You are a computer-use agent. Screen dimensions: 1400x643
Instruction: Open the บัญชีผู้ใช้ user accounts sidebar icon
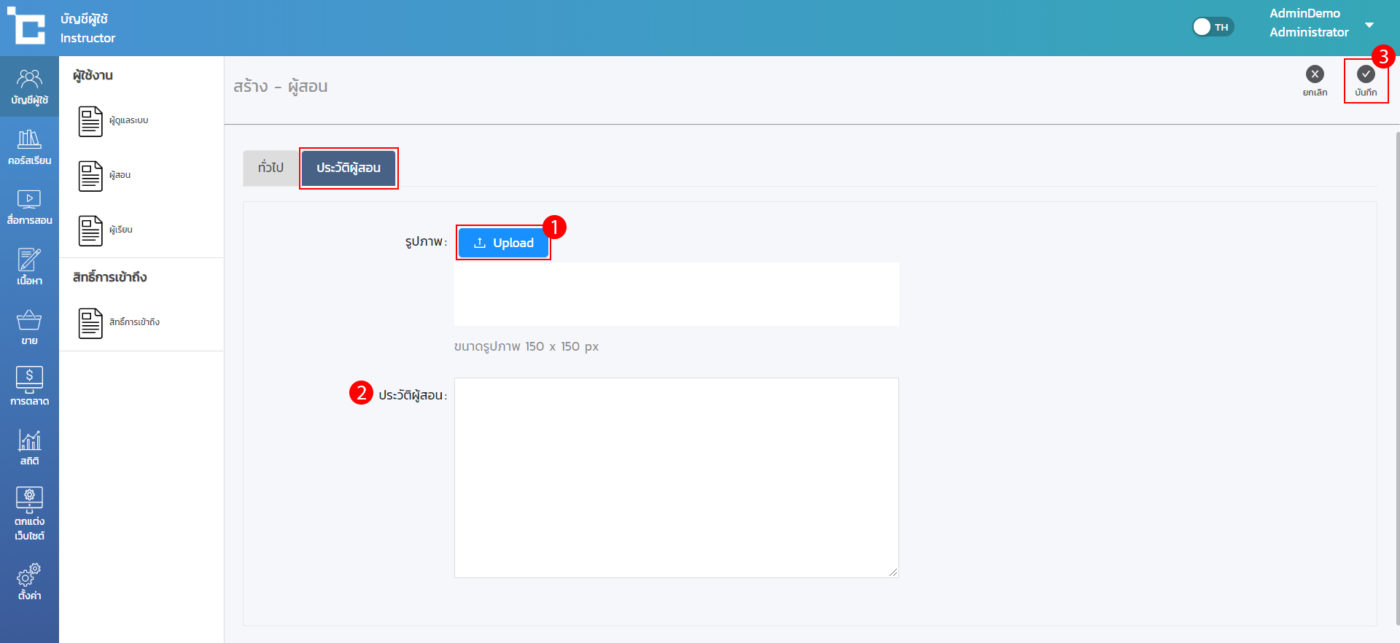point(29,86)
